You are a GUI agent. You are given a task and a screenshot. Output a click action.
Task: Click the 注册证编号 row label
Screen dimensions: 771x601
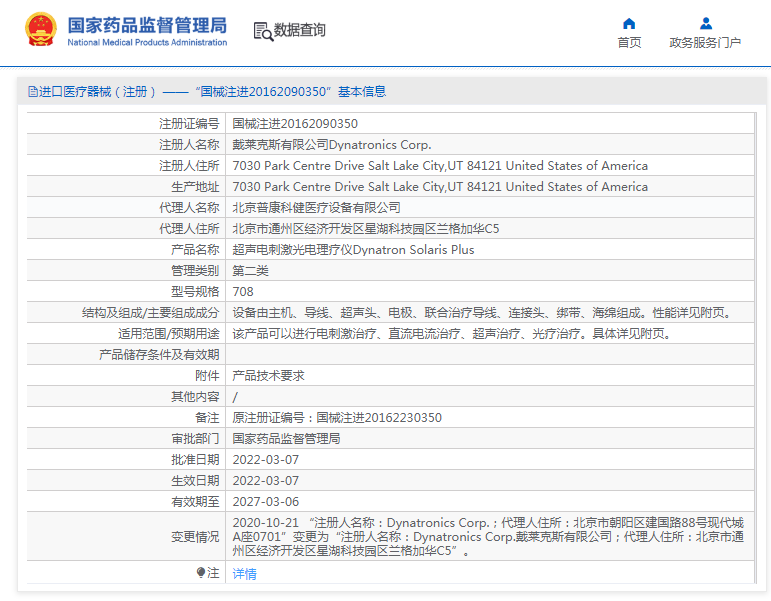[x=189, y=124]
